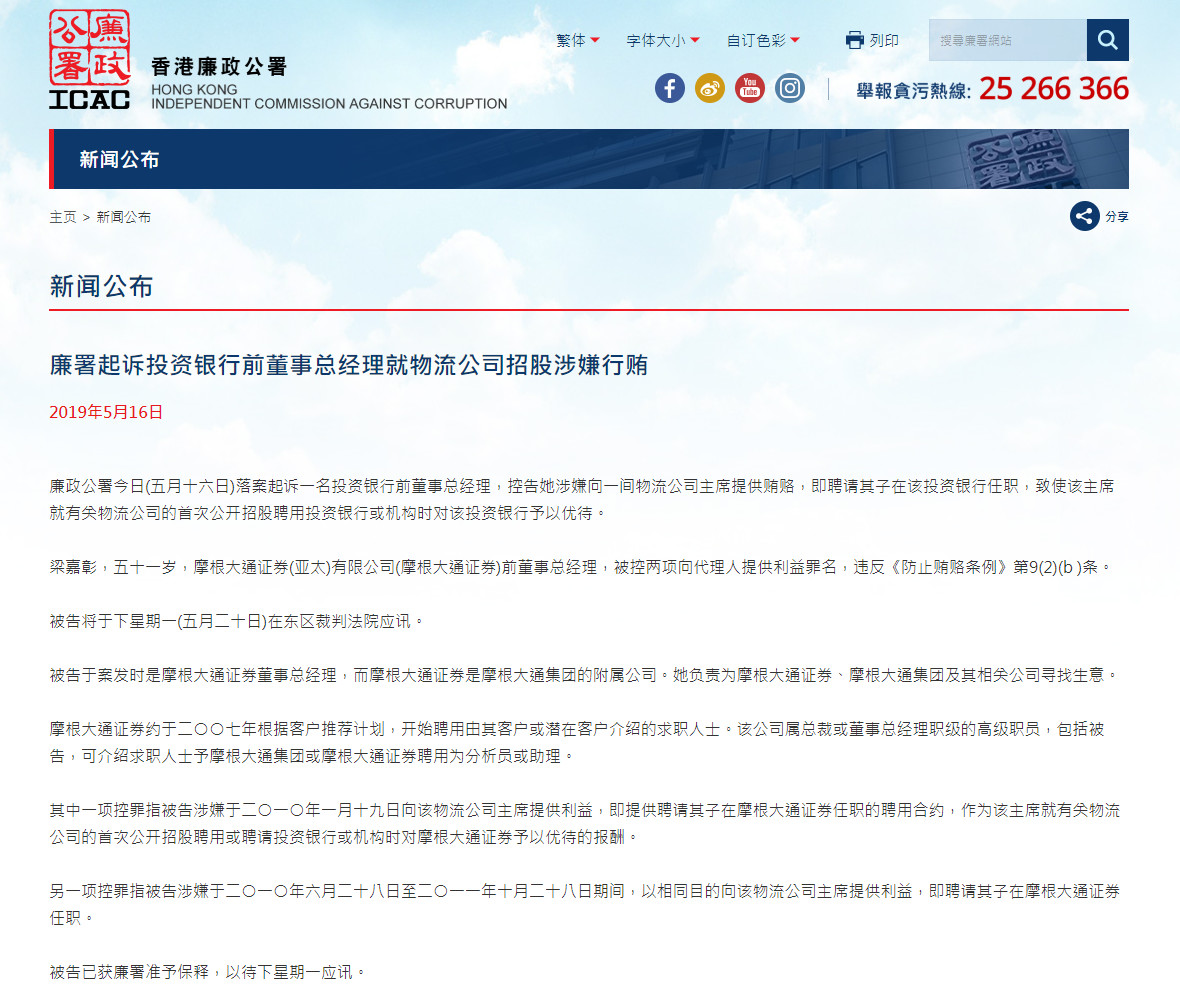Click the article headline about 廉署起诉投资银行
Image resolution: width=1180 pixels, height=1008 pixels.
tap(349, 365)
